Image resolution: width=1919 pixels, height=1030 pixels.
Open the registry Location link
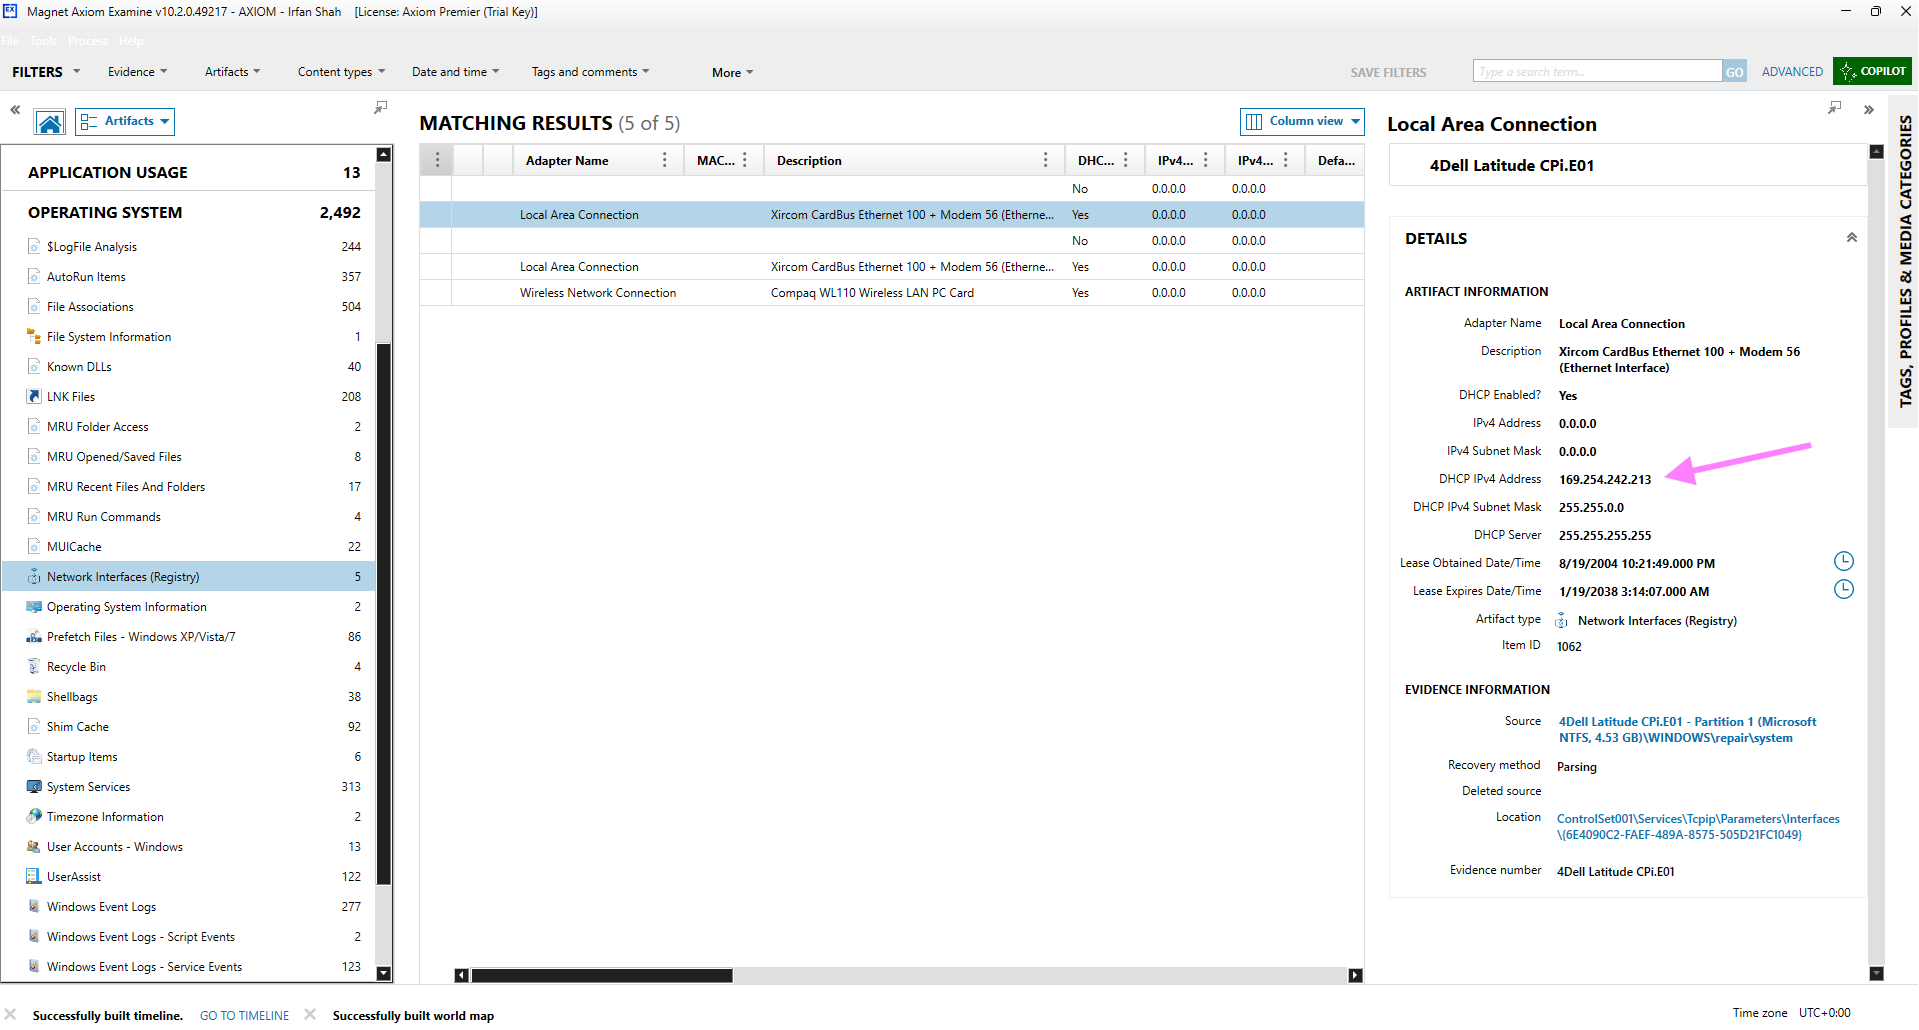tap(1698, 826)
